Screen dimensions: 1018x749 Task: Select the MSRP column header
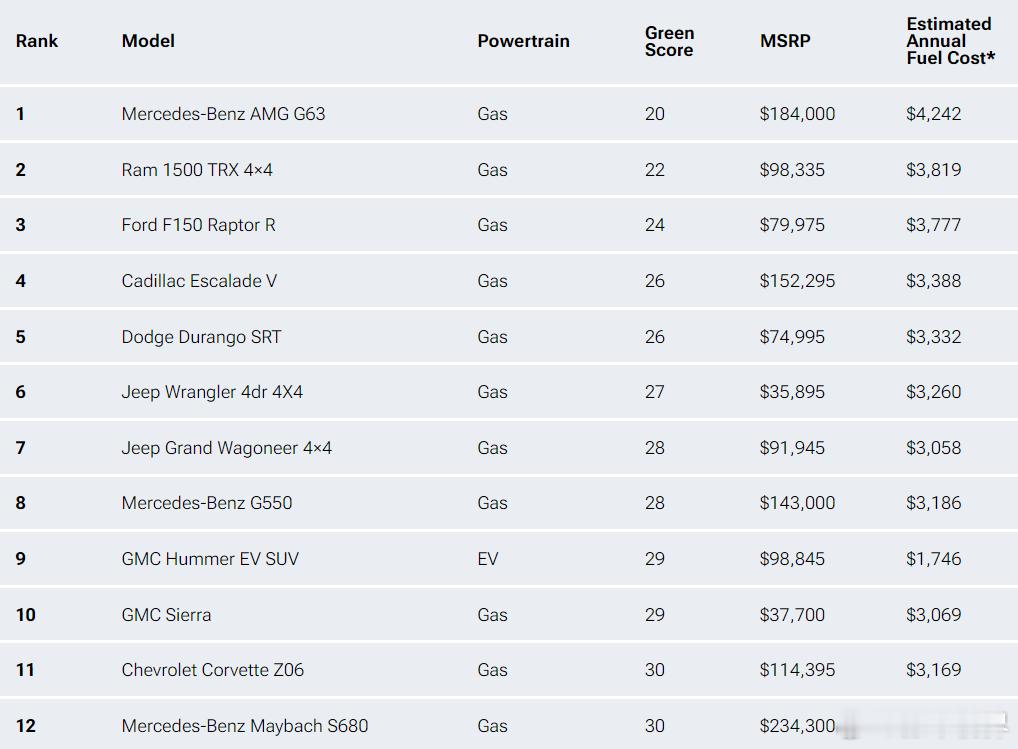pos(785,41)
